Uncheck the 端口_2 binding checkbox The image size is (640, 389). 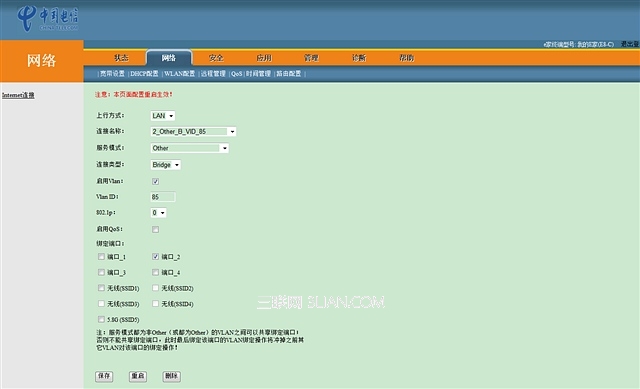click(x=156, y=257)
